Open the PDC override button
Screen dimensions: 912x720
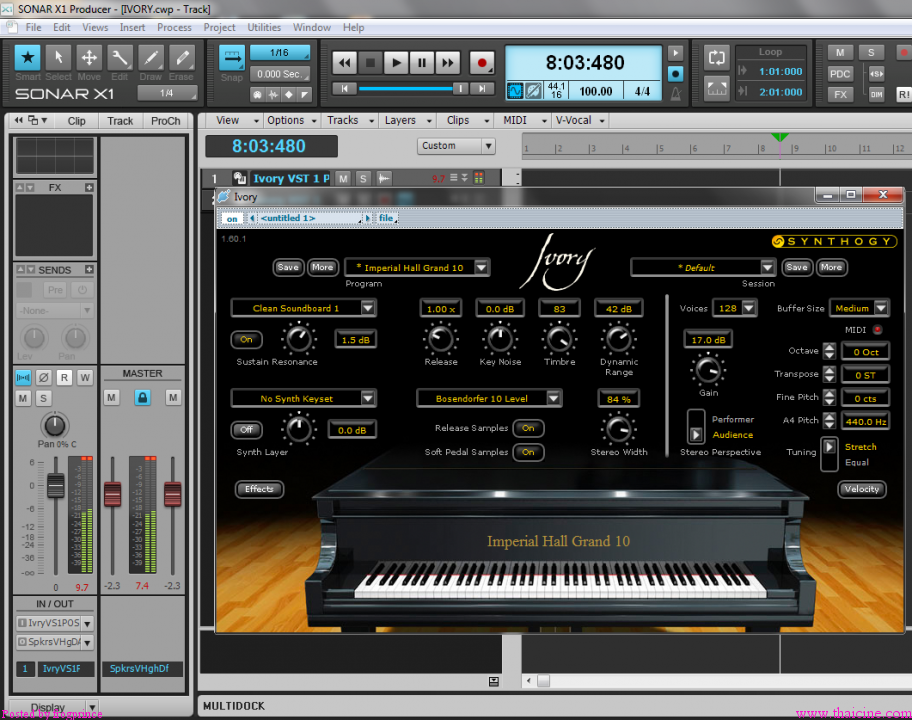click(x=840, y=74)
